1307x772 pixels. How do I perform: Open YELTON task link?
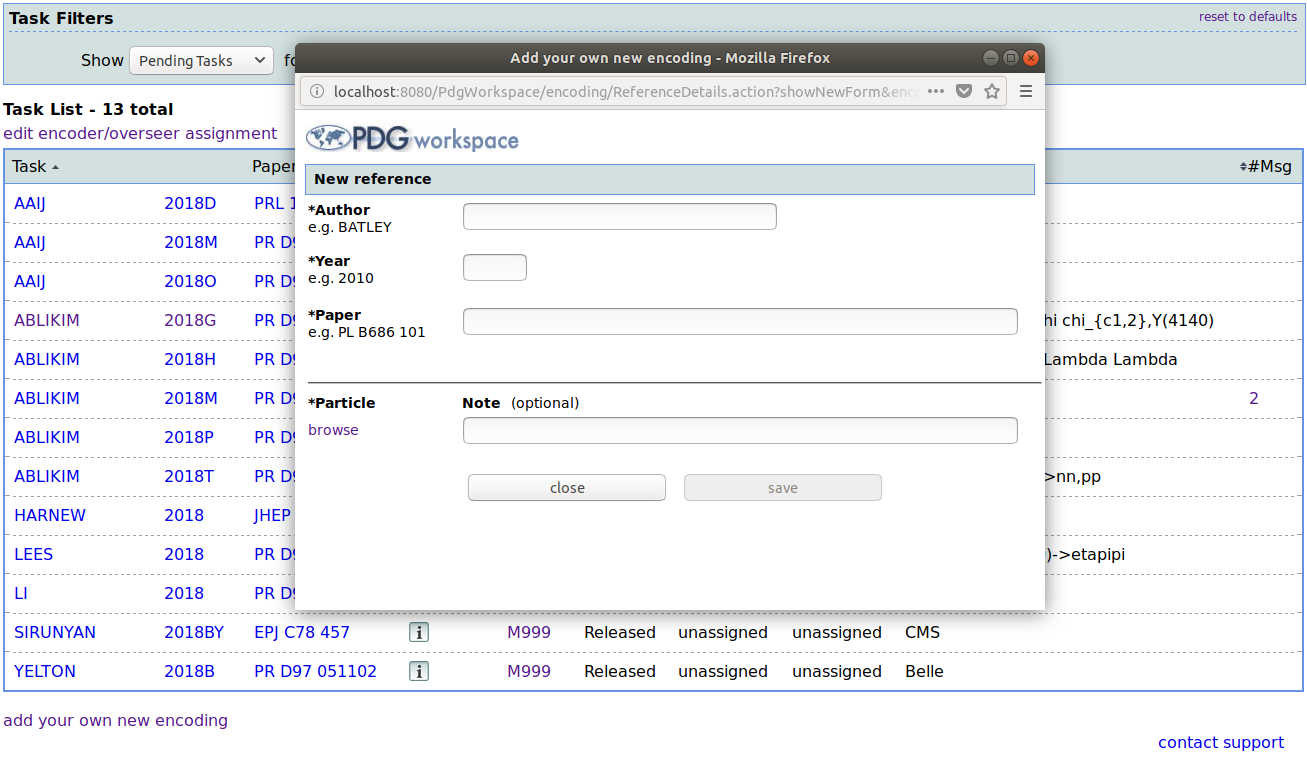coord(45,671)
